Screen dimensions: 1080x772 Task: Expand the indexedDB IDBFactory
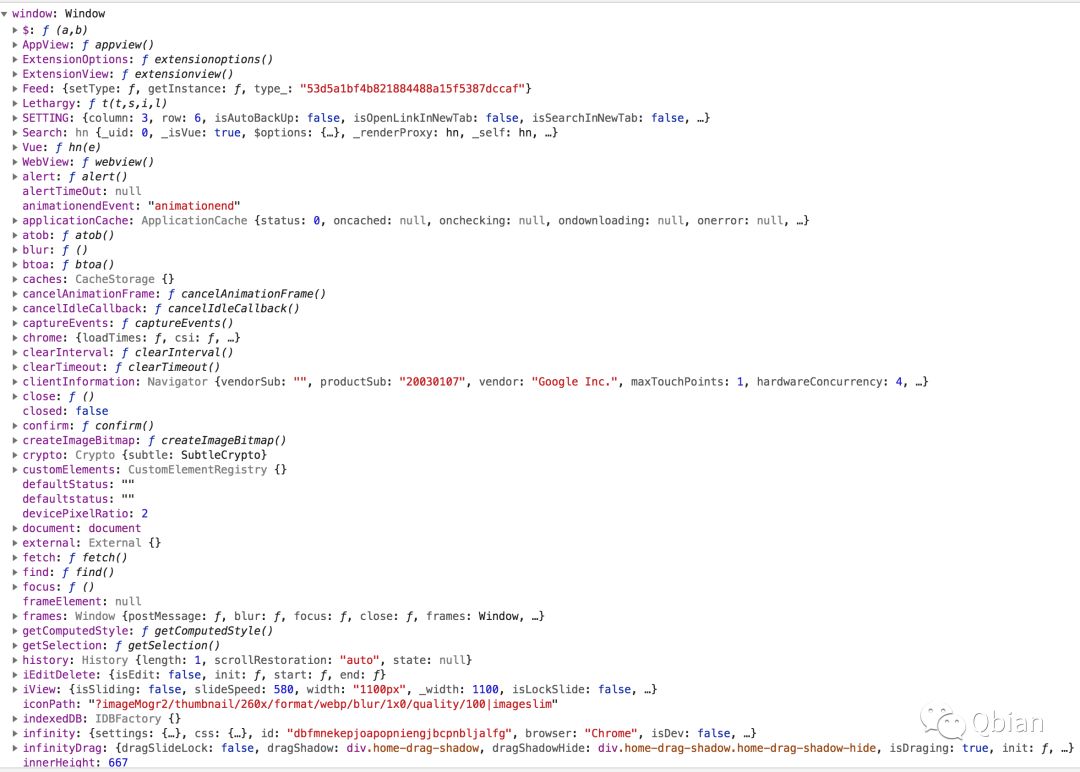(14, 719)
